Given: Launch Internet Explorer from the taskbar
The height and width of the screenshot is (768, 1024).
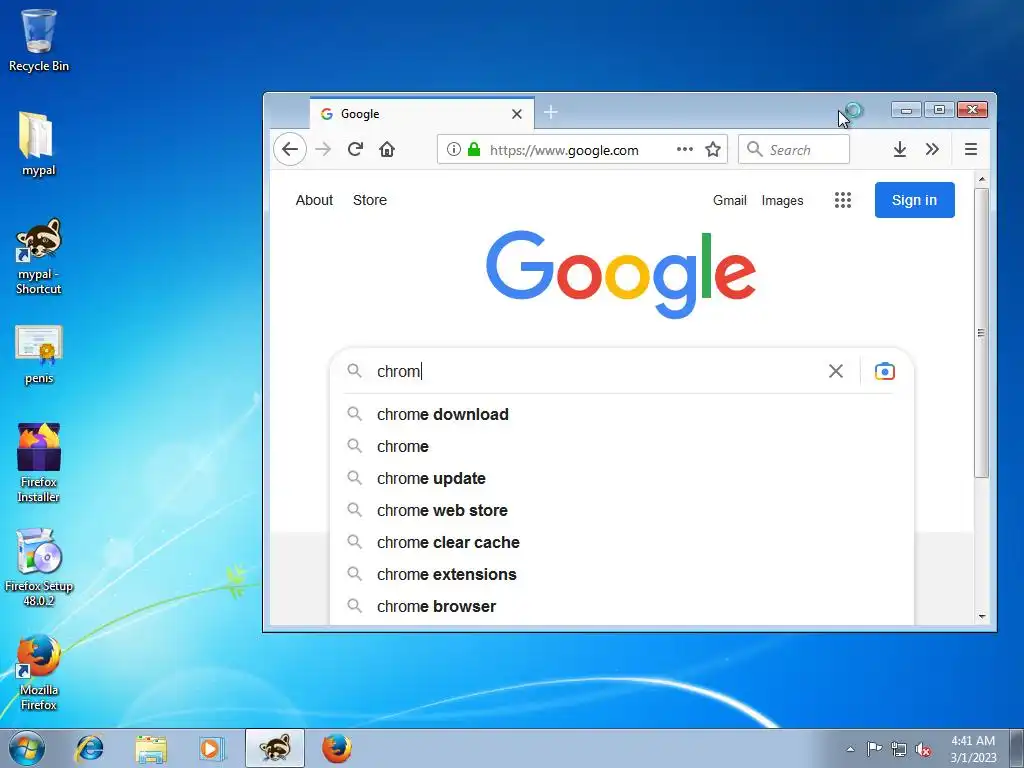Looking at the screenshot, I should pos(89,748).
